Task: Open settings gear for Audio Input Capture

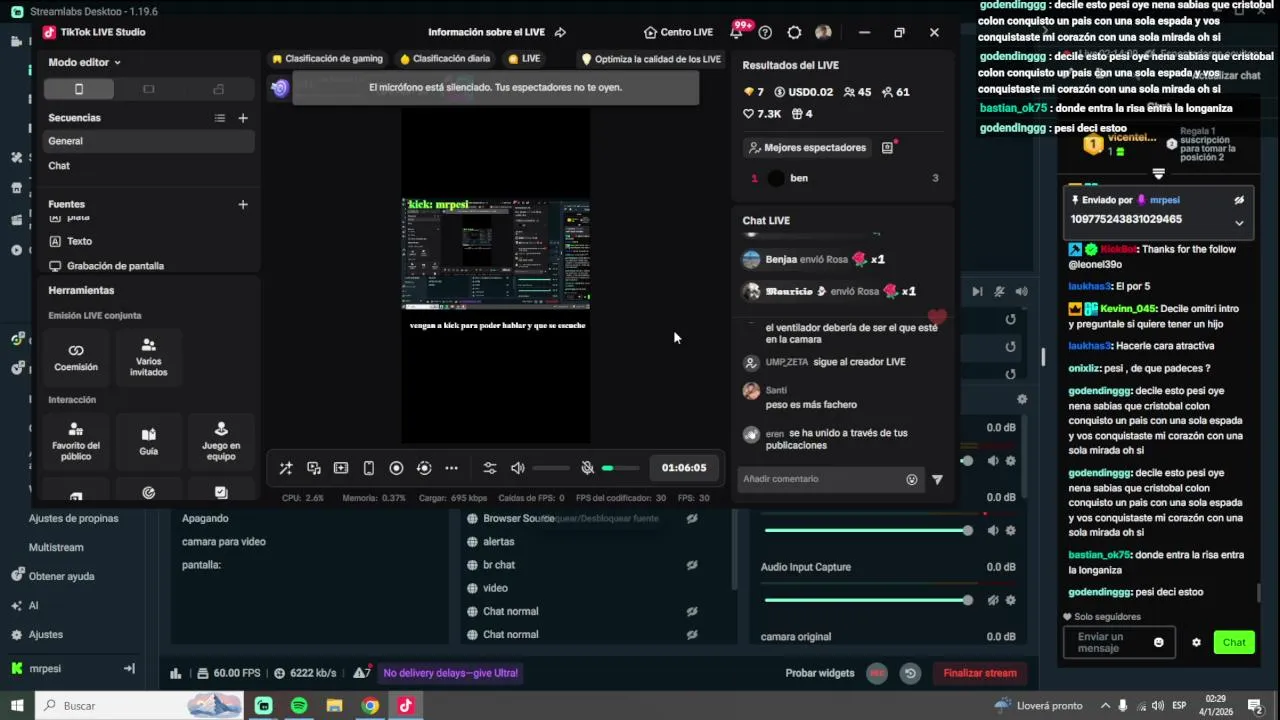Action: pos(1011,600)
